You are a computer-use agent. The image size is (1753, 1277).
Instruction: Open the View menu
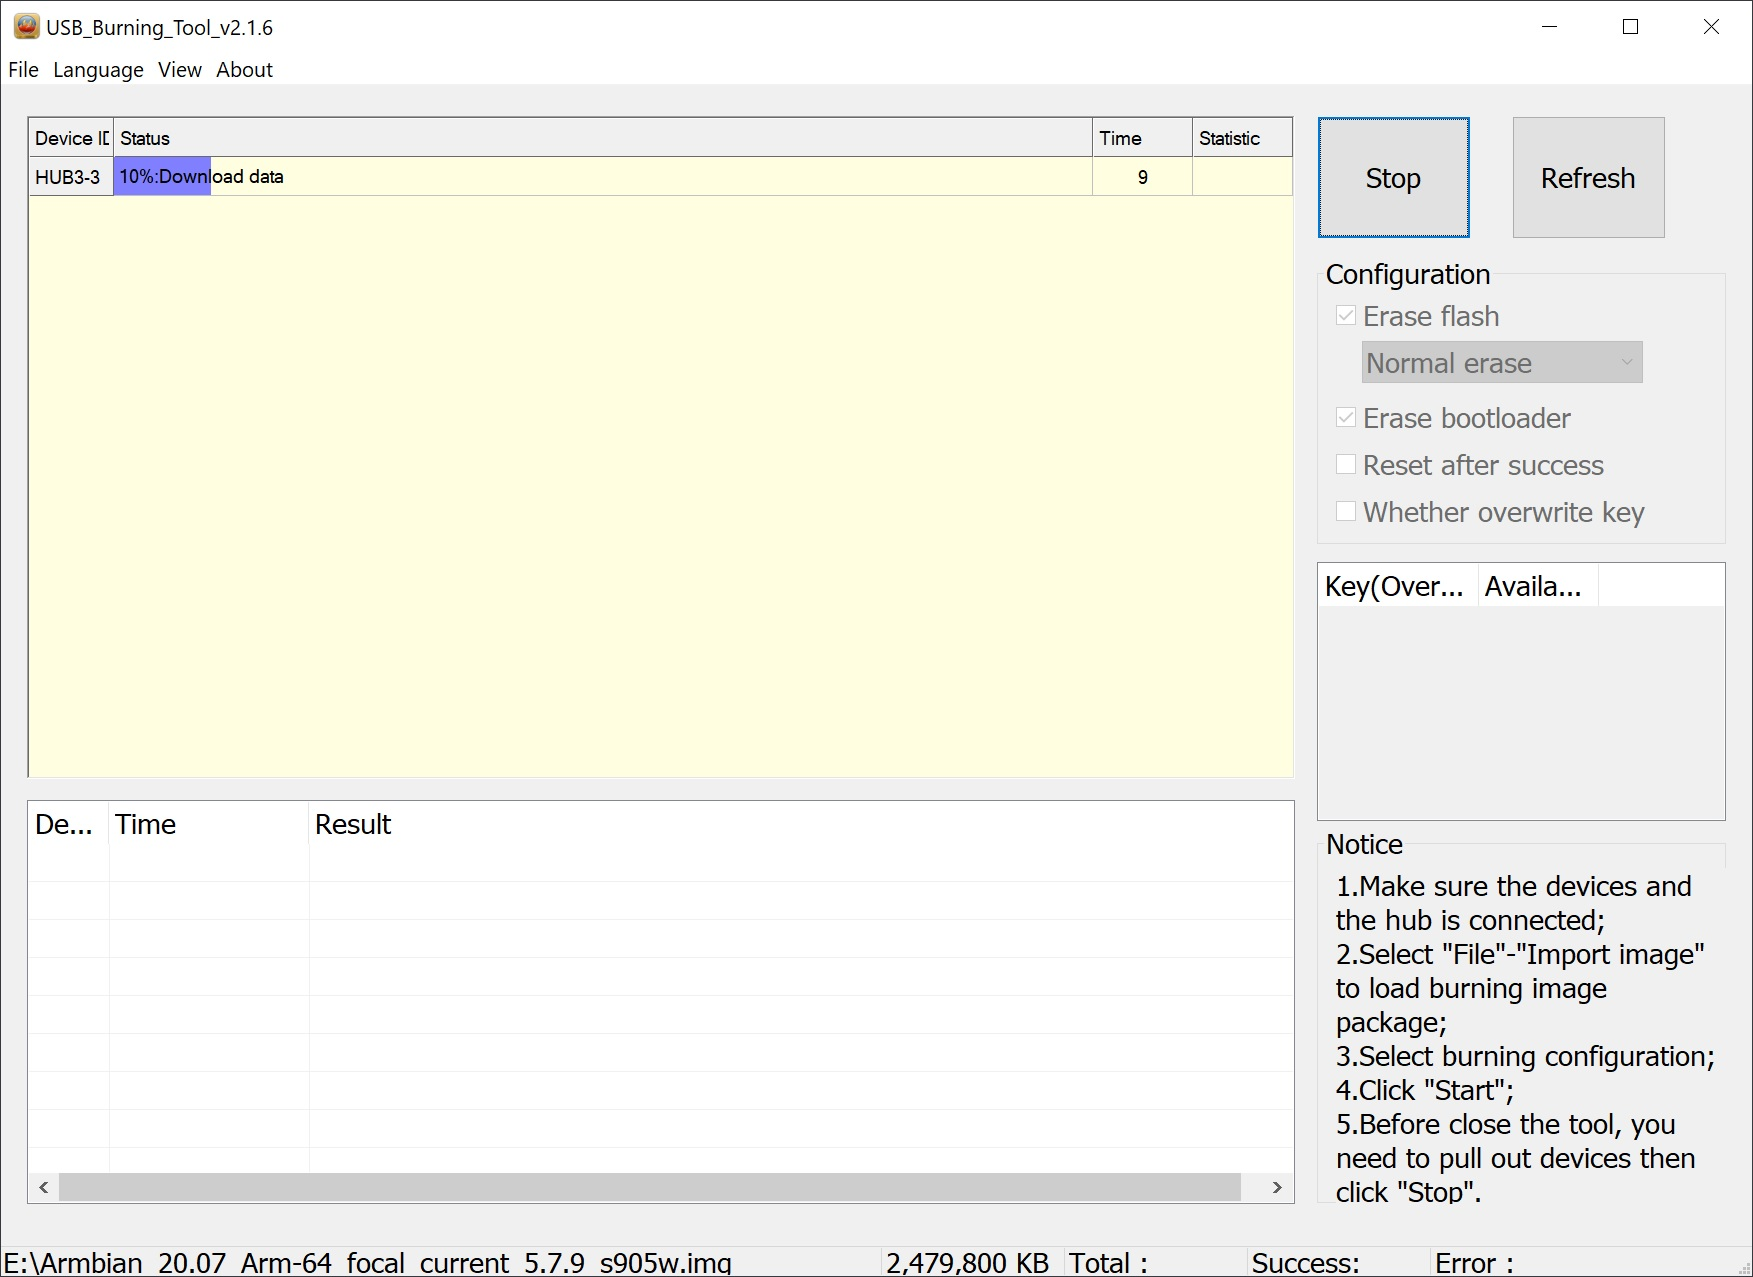[179, 70]
